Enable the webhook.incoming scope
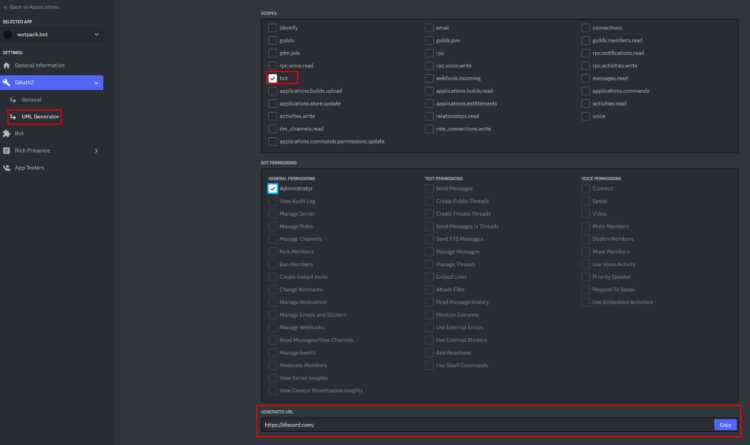Screen dimensions: 750x445 click(429, 78)
